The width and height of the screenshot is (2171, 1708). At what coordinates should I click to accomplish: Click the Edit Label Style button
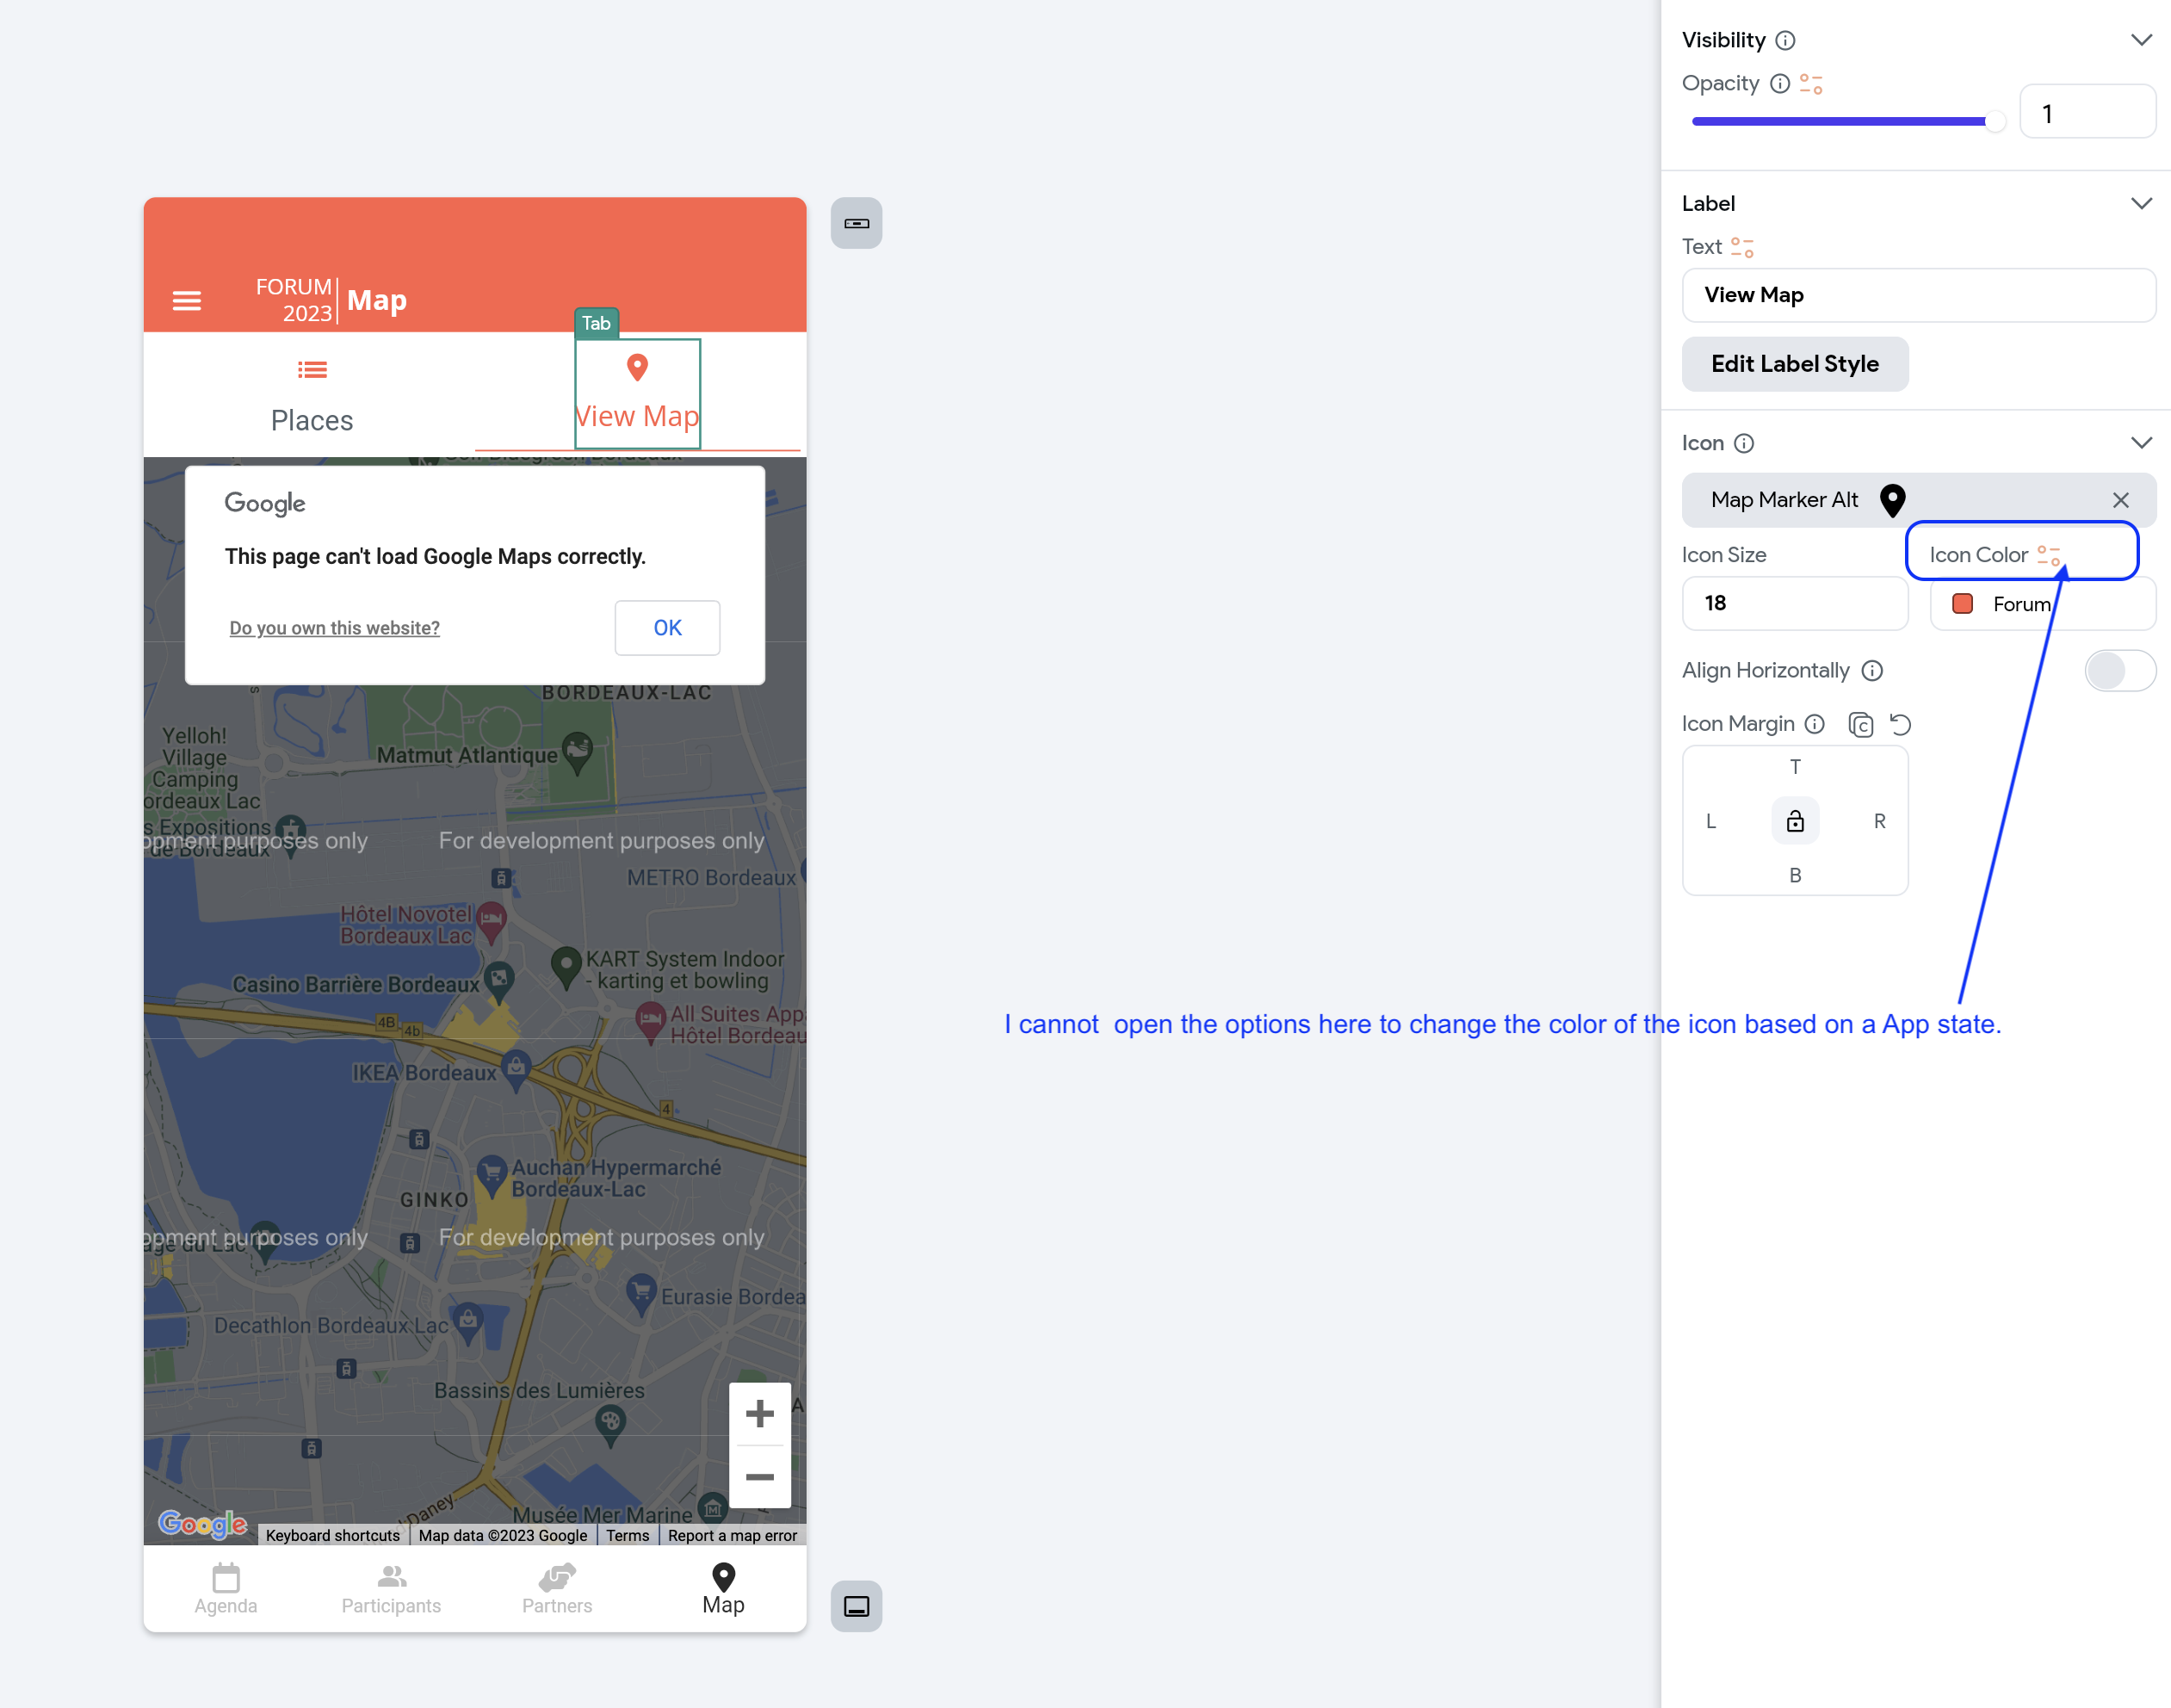pyautogui.click(x=1794, y=364)
